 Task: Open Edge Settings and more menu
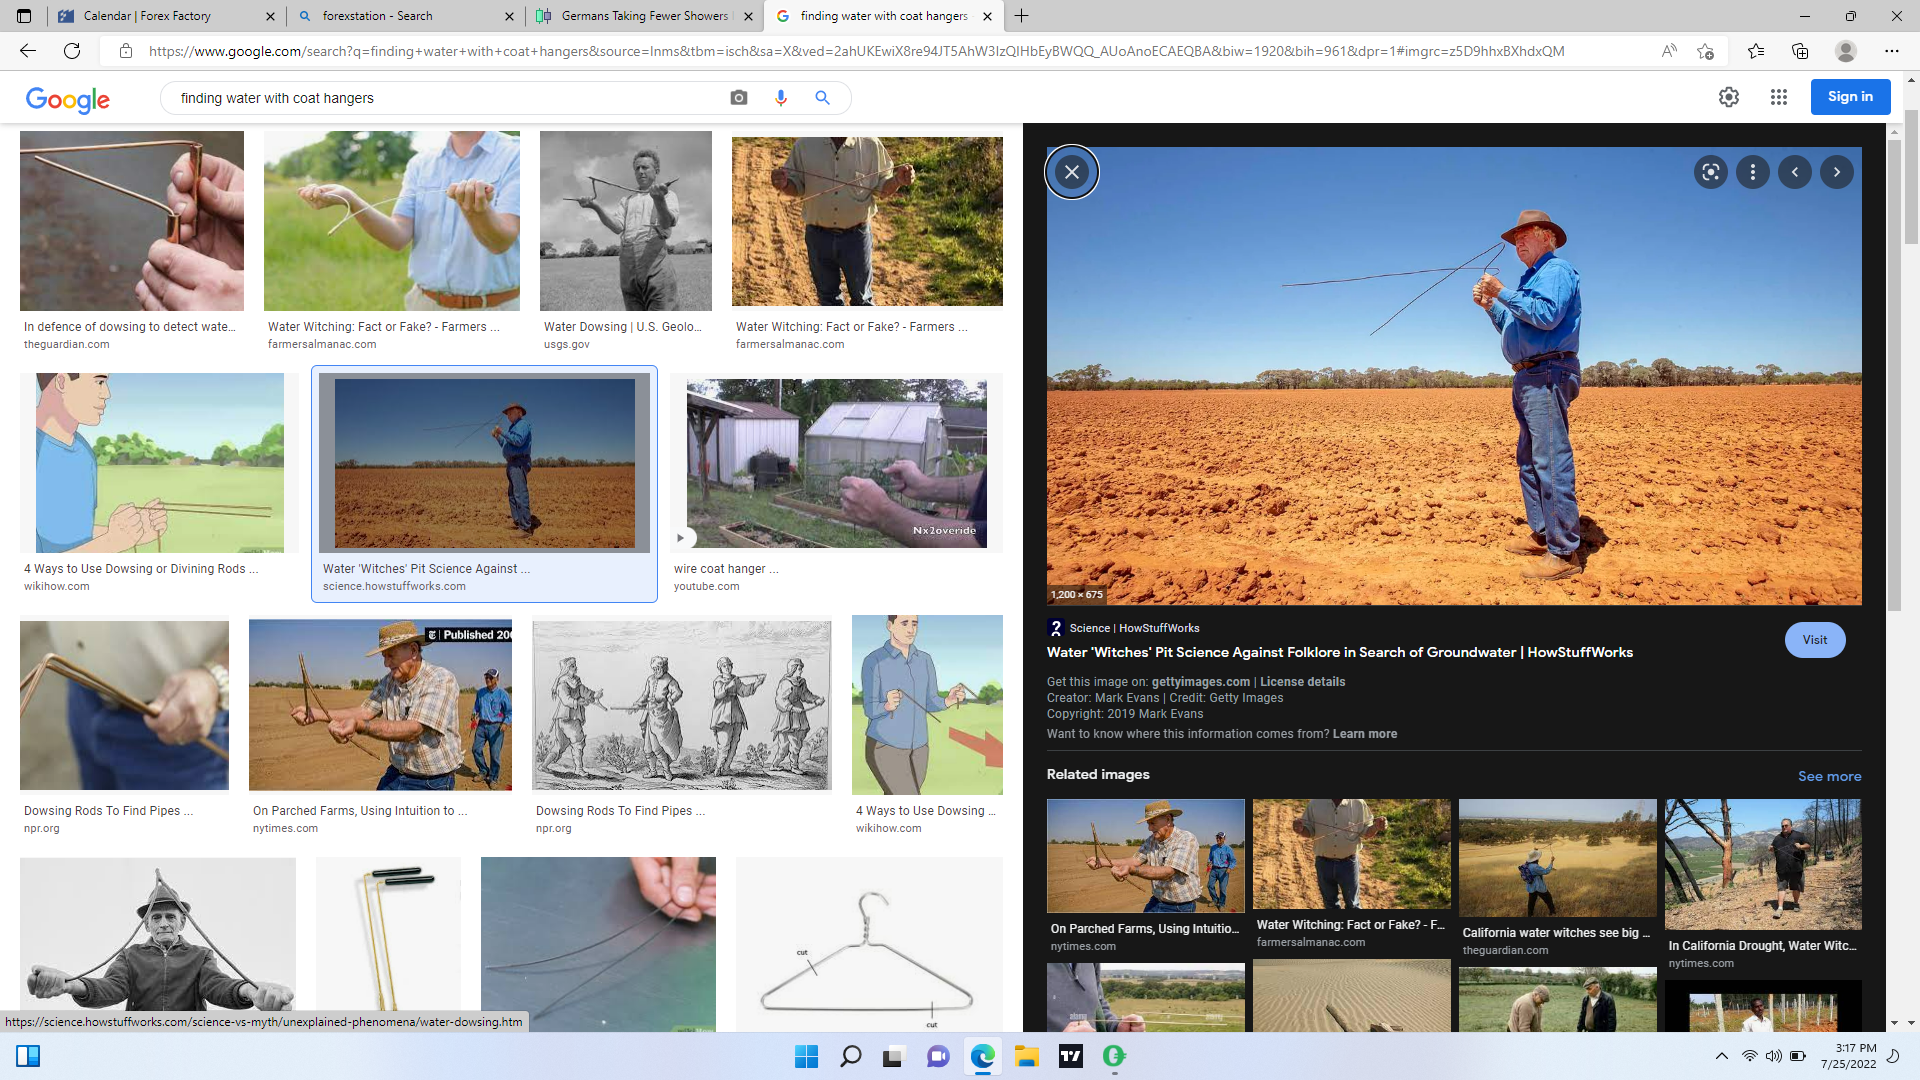click(x=1891, y=51)
